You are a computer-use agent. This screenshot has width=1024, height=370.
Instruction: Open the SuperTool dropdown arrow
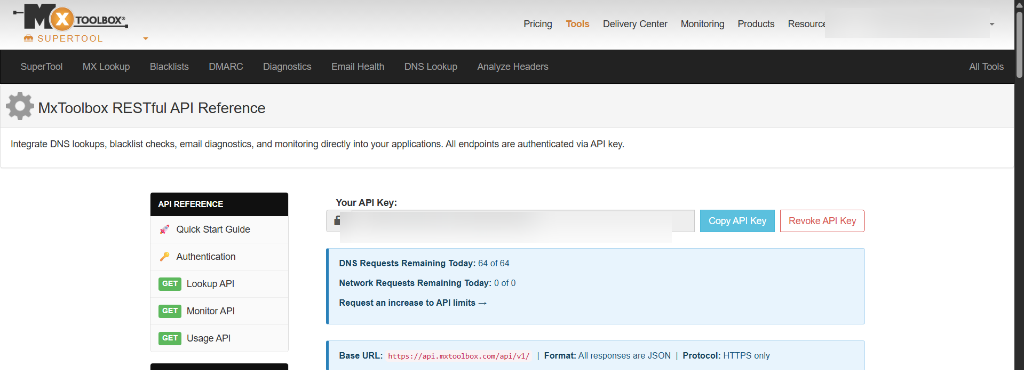[146, 39]
